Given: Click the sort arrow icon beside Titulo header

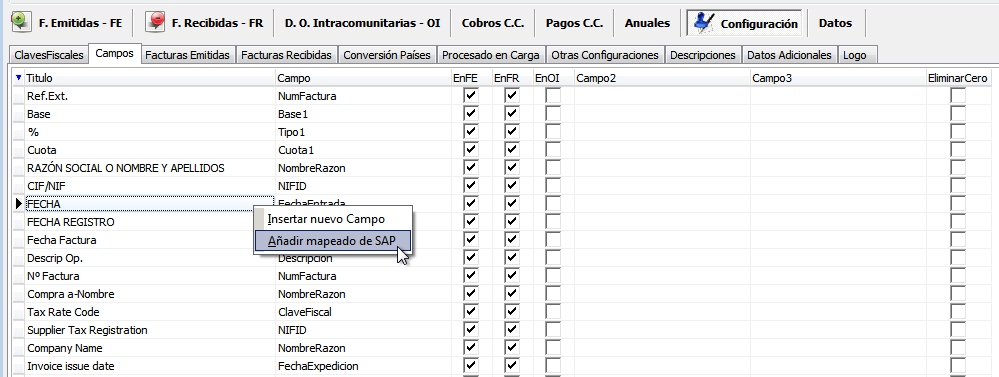Looking at the screenshot, I should [18, 78].
